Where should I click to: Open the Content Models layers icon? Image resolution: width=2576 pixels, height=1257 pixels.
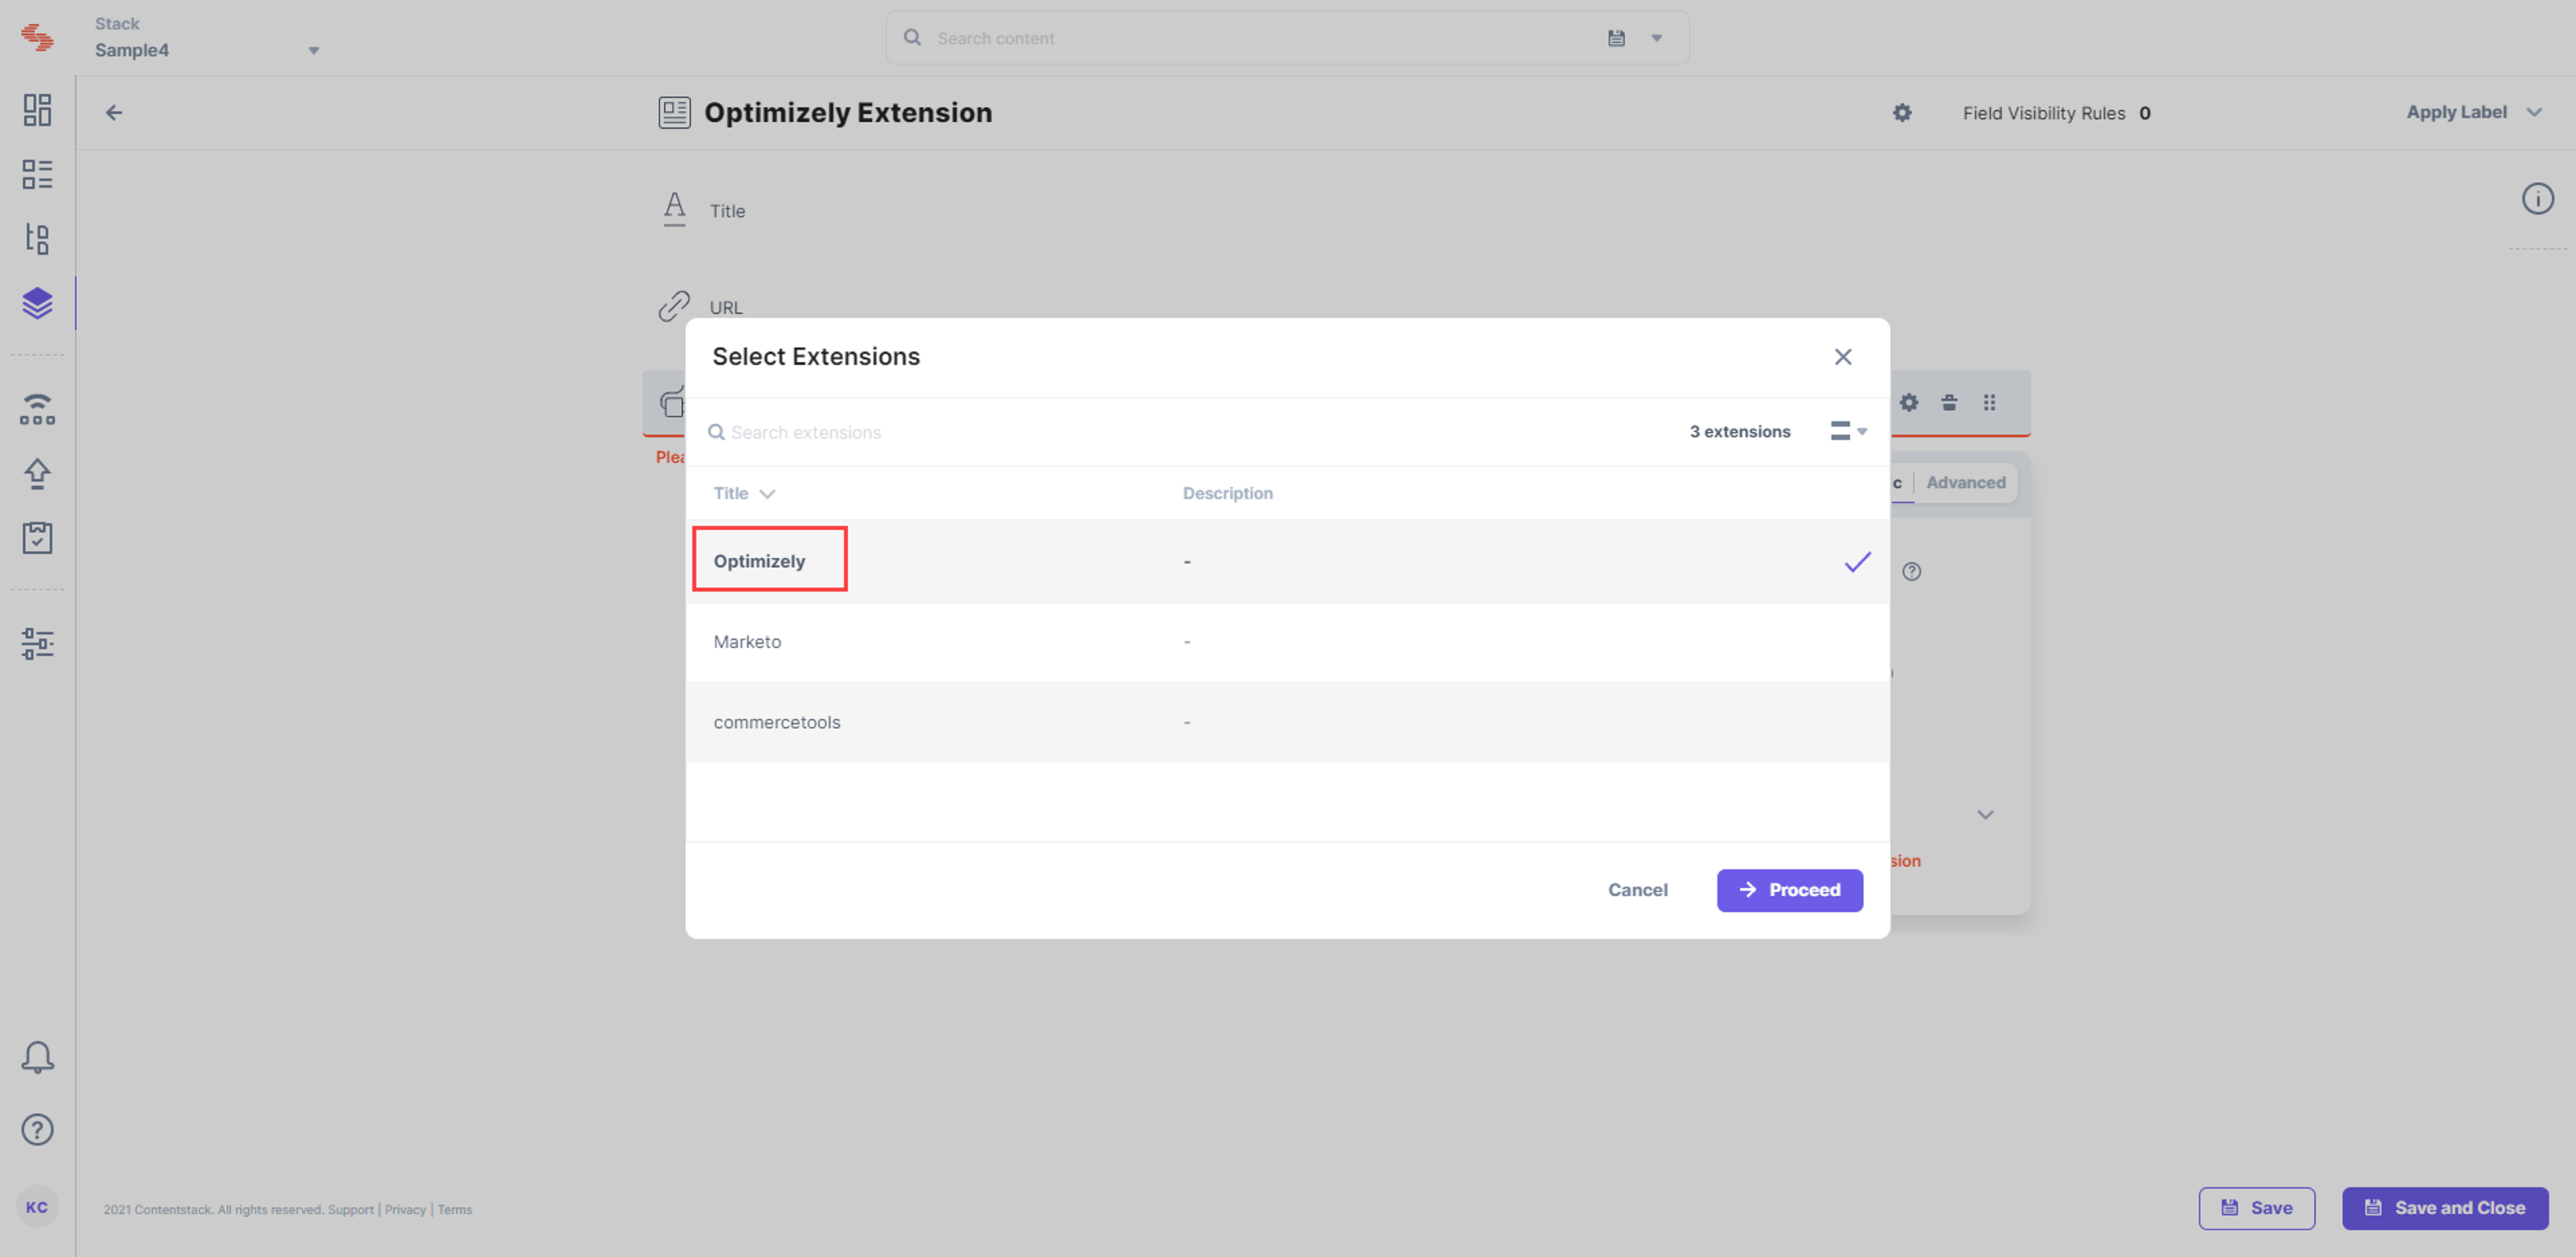coord(37,303)
